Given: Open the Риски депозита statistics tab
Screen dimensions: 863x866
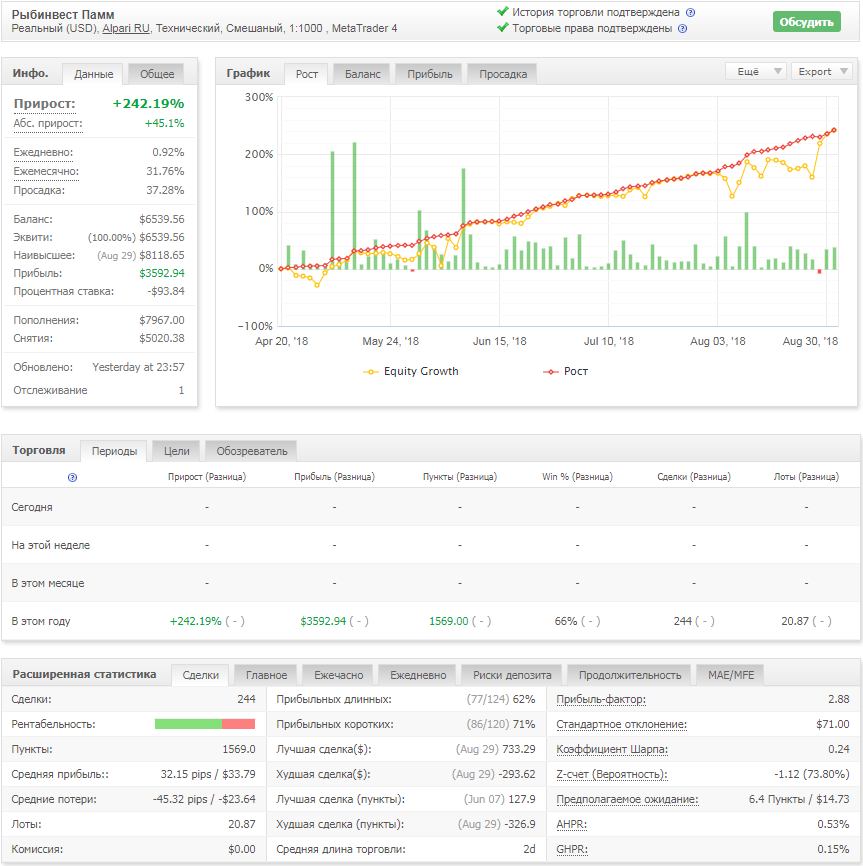Looking at the screenshot, I should point(512,675).
